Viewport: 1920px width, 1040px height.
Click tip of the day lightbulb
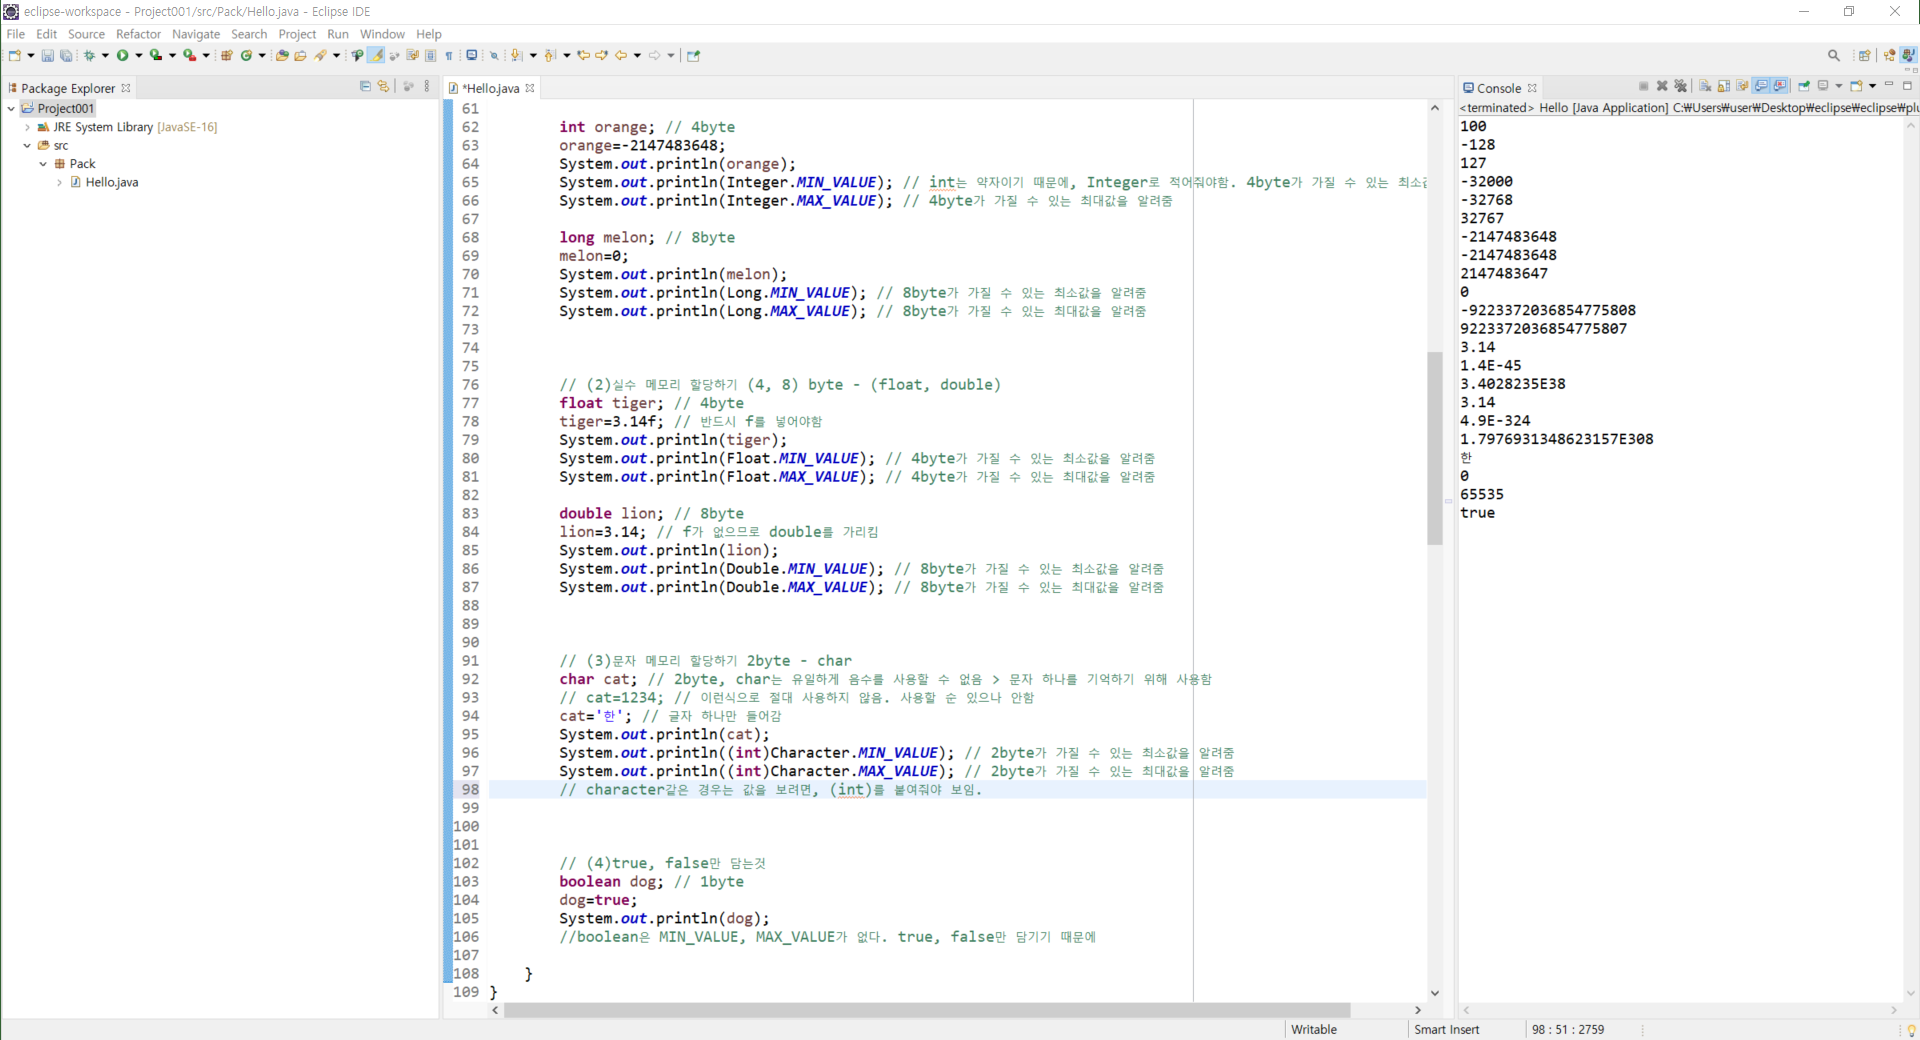click(x=1911, y=1030)
